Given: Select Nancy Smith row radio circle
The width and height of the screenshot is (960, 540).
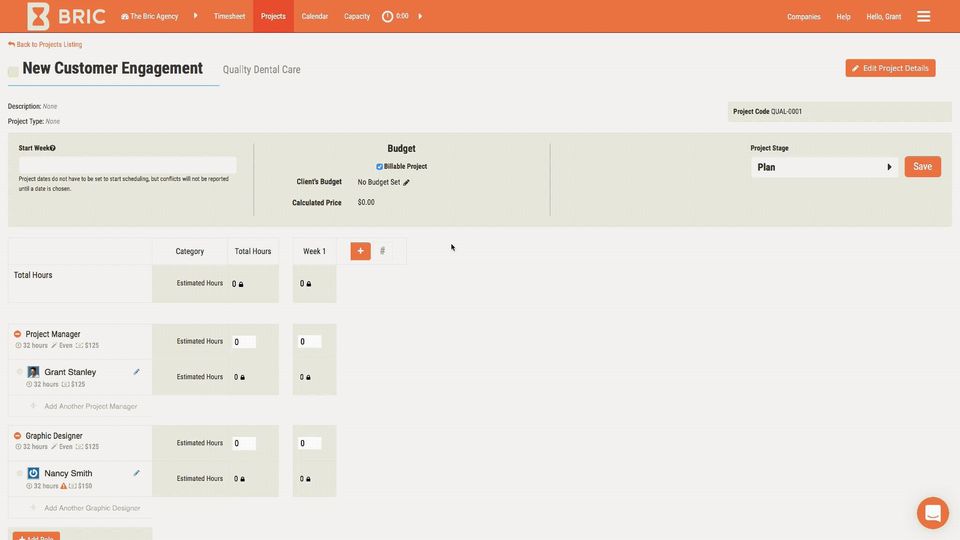Looking at the screenshot, I should pos(20,473).
